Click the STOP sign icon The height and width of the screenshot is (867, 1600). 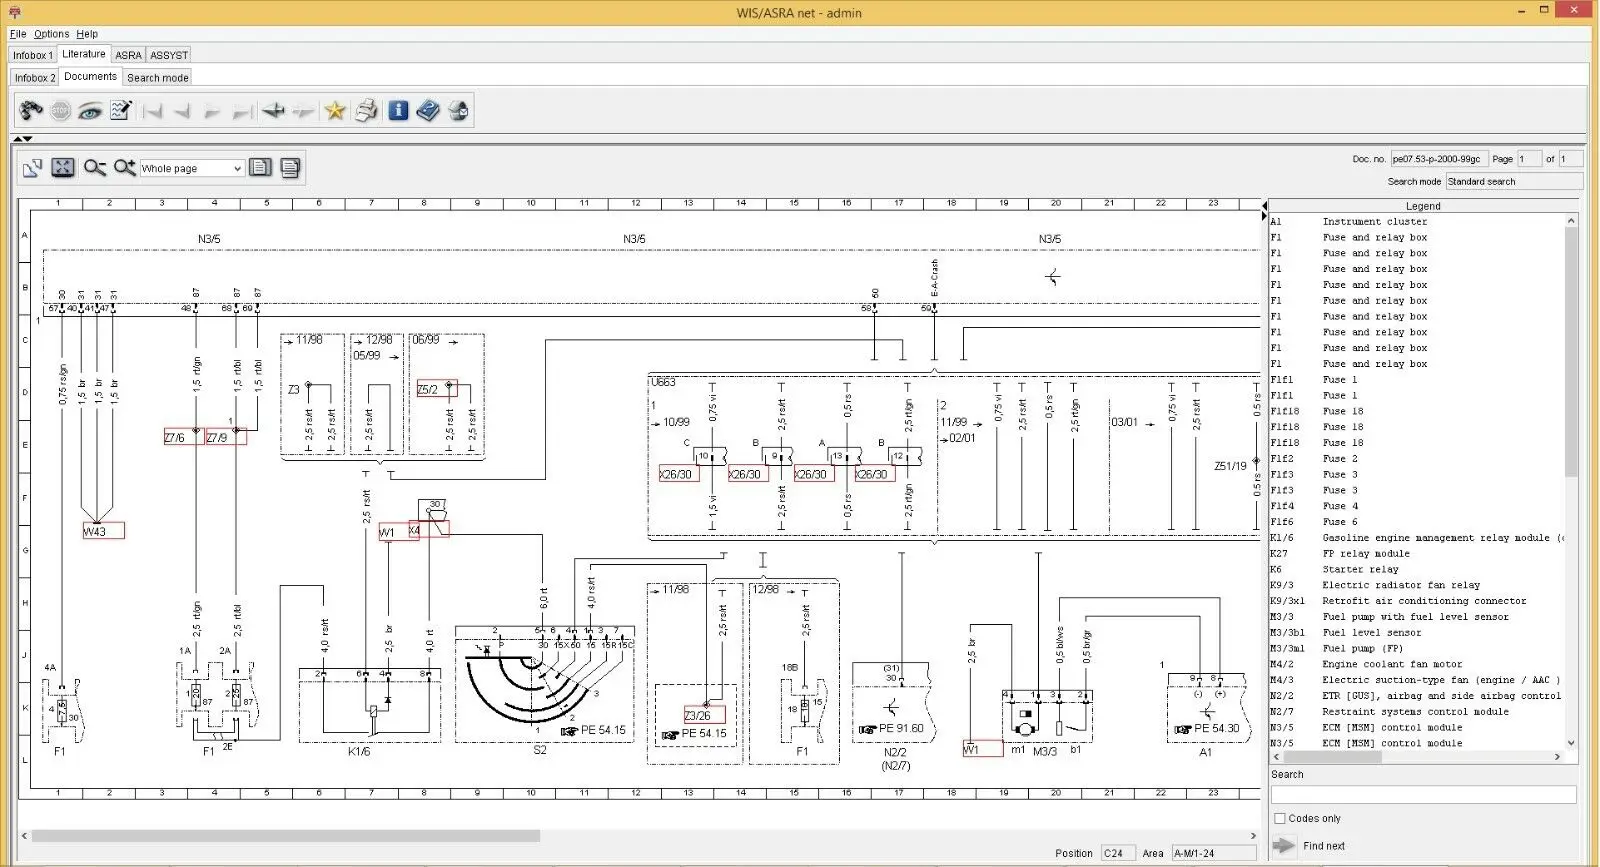point(61,111)
